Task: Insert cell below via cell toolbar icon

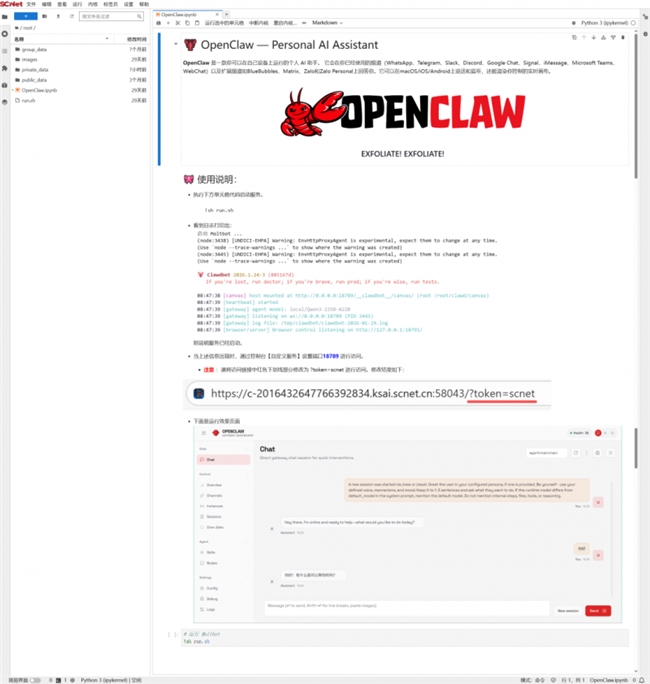Action: point(613,38)
